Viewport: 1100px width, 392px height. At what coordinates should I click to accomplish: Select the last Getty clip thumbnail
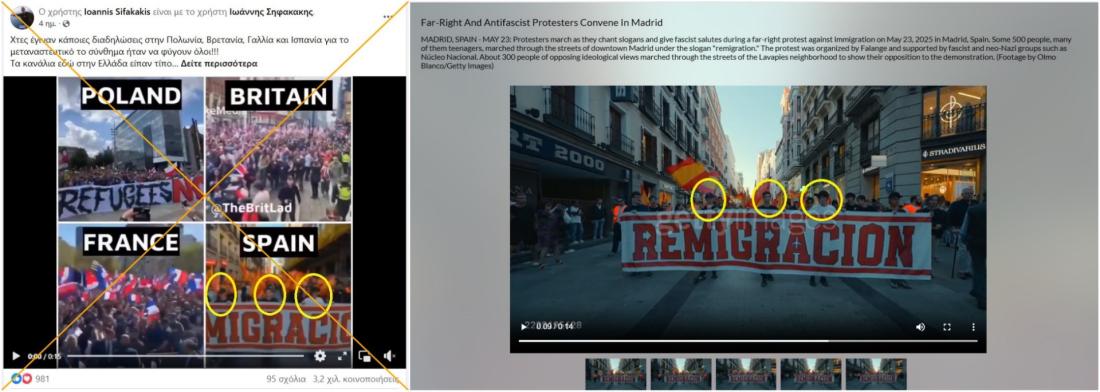click(876, 374)
